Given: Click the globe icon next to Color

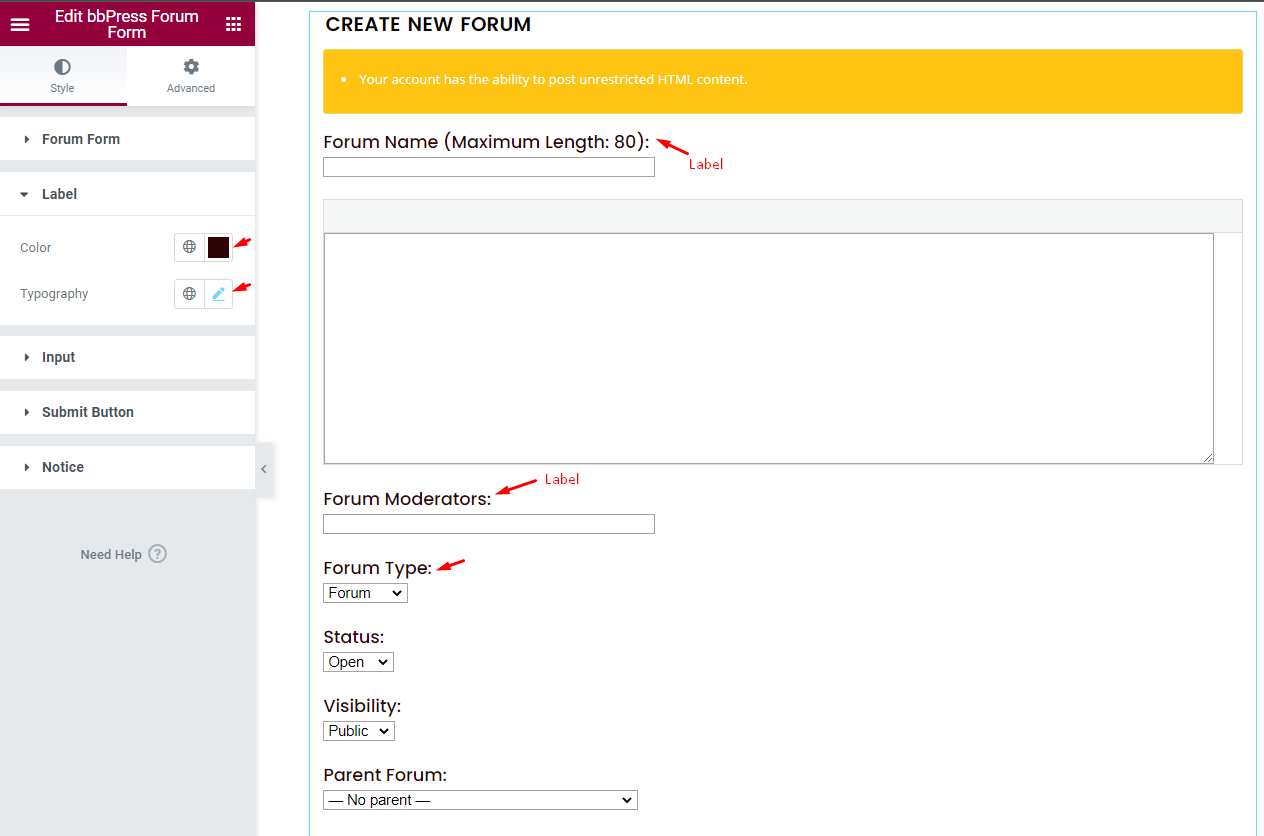Looking at the screenshot, I should coord(189,247).
